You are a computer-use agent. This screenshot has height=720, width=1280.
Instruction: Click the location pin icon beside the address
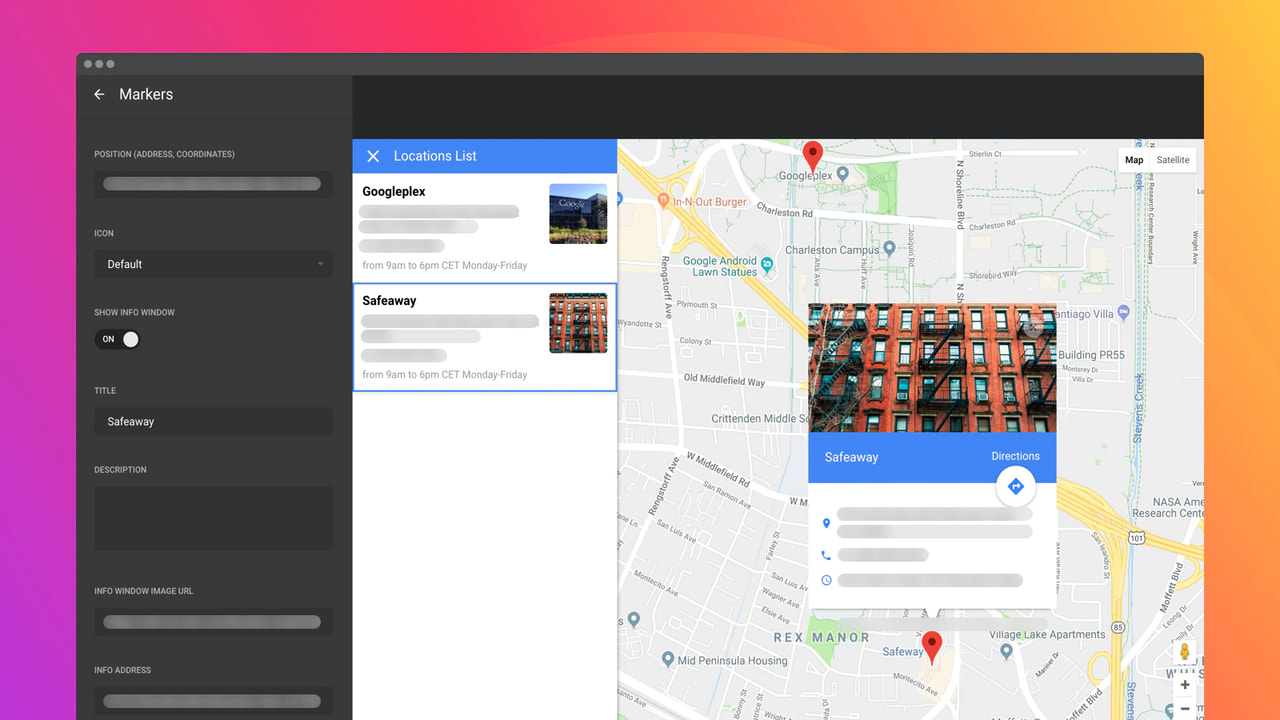coord(826,523)
